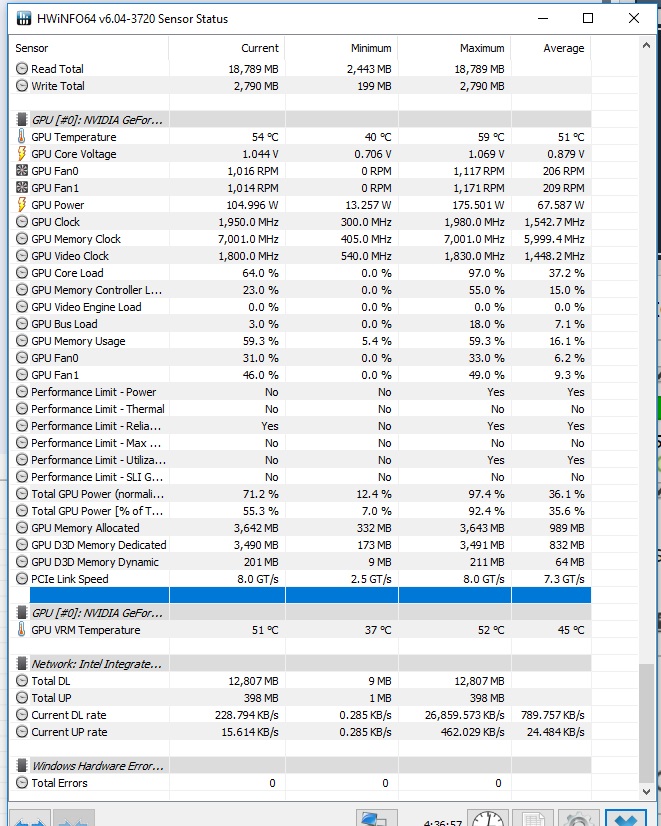Click the Current column header

(x=227, y=48)
